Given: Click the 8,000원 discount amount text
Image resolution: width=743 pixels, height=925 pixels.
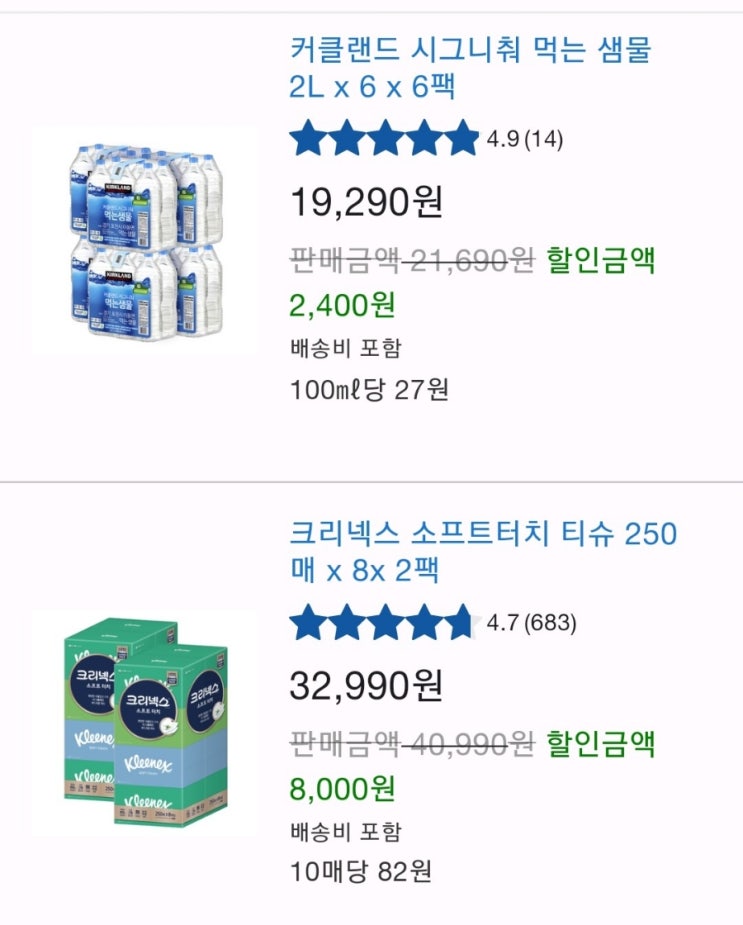Looking at the screenshot, I should [x=342, y=789].
